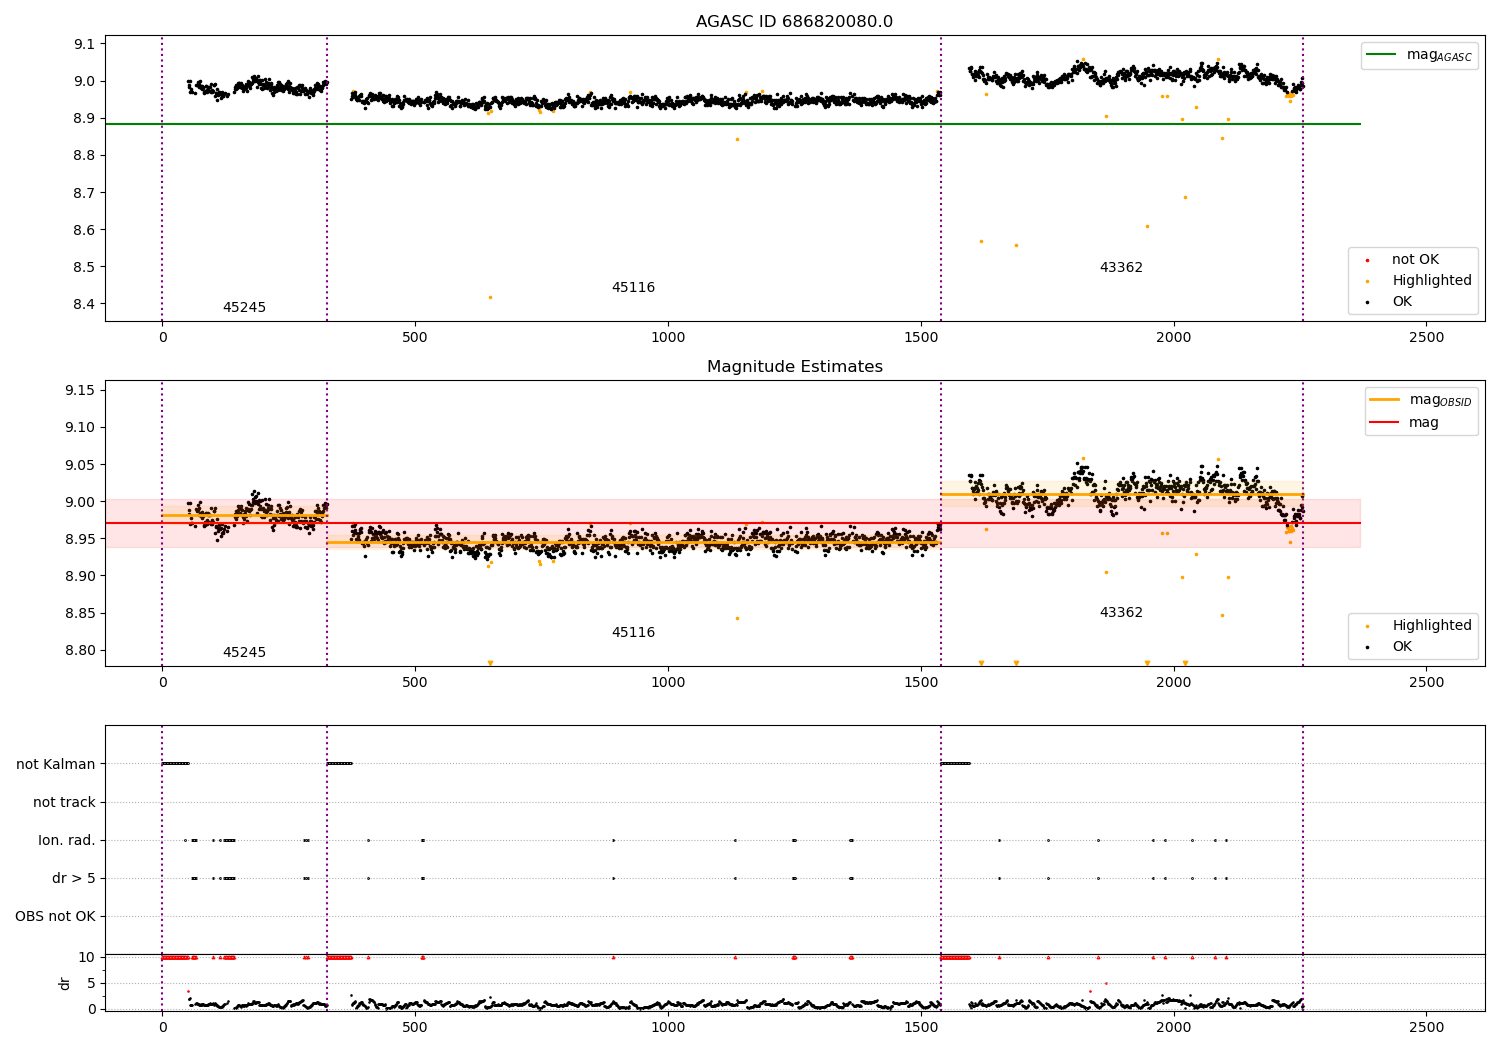This screenshot has height=1050, width=1500.
Task: Select obsid label 43362 in Magnitude Estimates plot
Action: click(1121, 613)
